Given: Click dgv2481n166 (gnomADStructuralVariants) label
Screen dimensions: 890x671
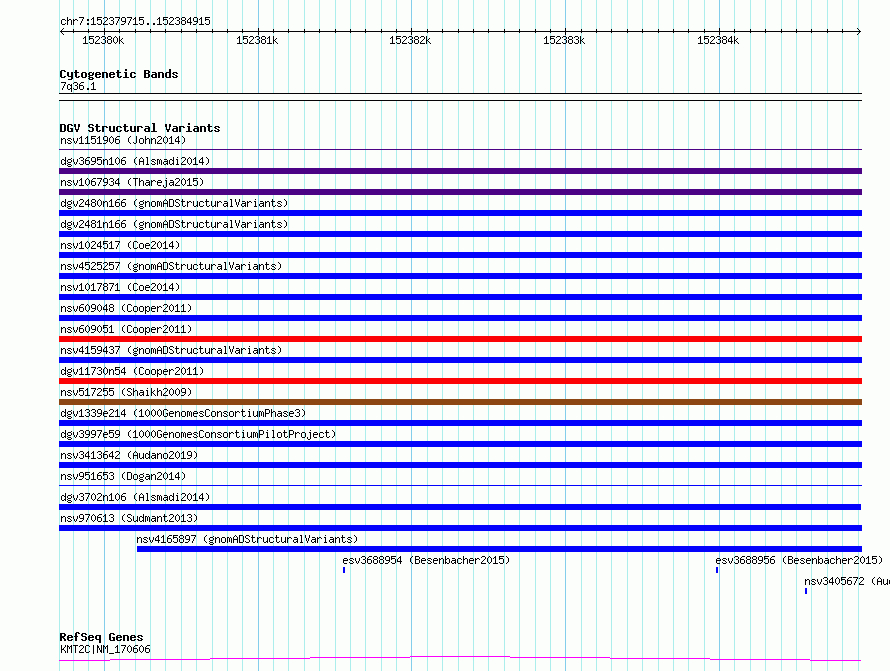Looking at the screenshot, I should pos(174,224).
